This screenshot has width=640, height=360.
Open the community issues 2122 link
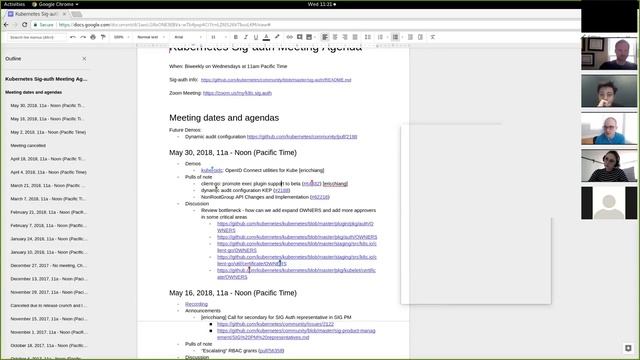276,324
